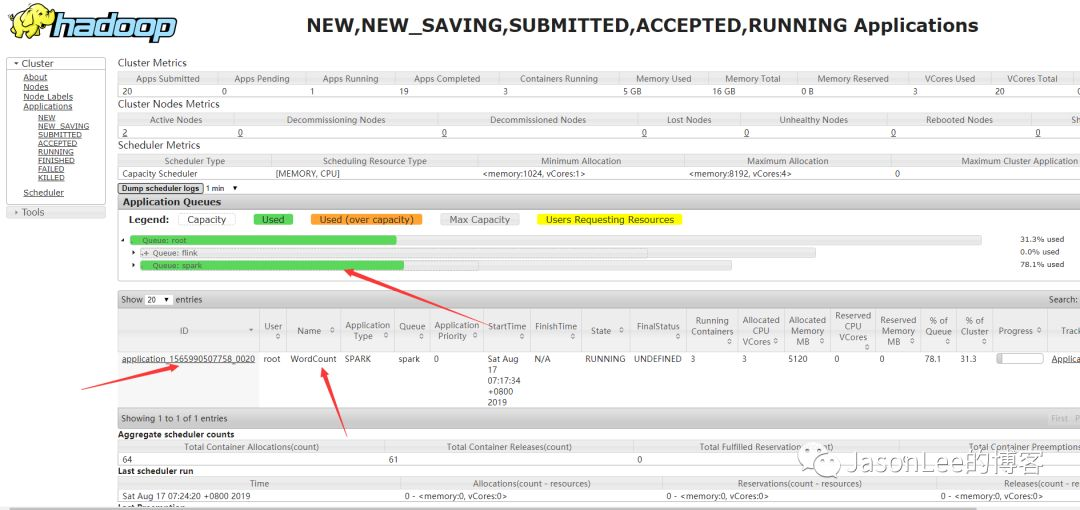
Task: Click the Queue: root usage bar
Action: 555,240
